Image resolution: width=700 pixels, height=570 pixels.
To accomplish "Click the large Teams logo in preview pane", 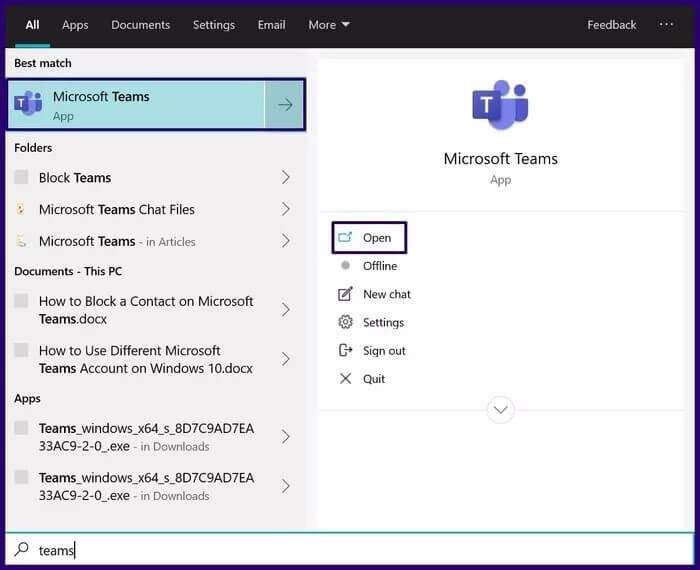I will tap(500, 106).
